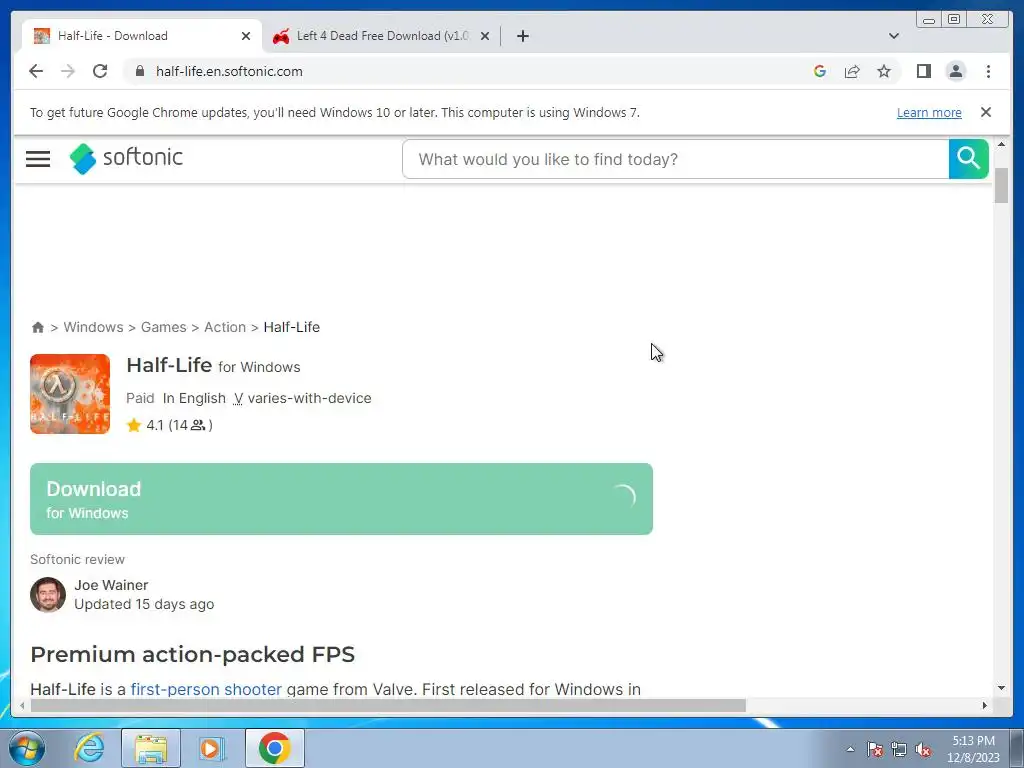Click the Softonic logo
The width and height of the screenshot is (1024, 768).
[x=126, y=158]
